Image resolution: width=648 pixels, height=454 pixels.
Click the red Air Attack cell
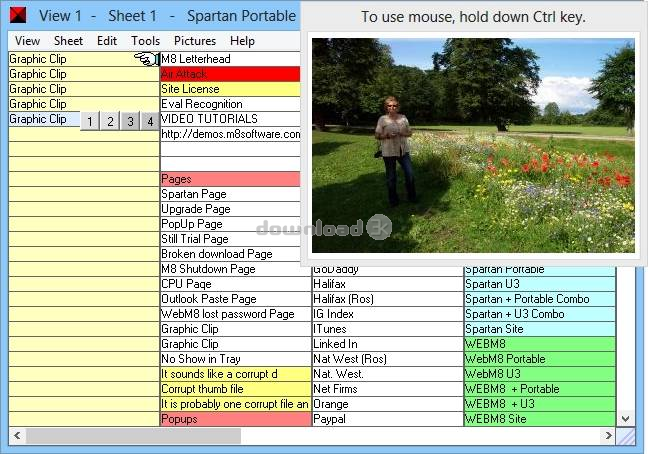coord(230,74)
